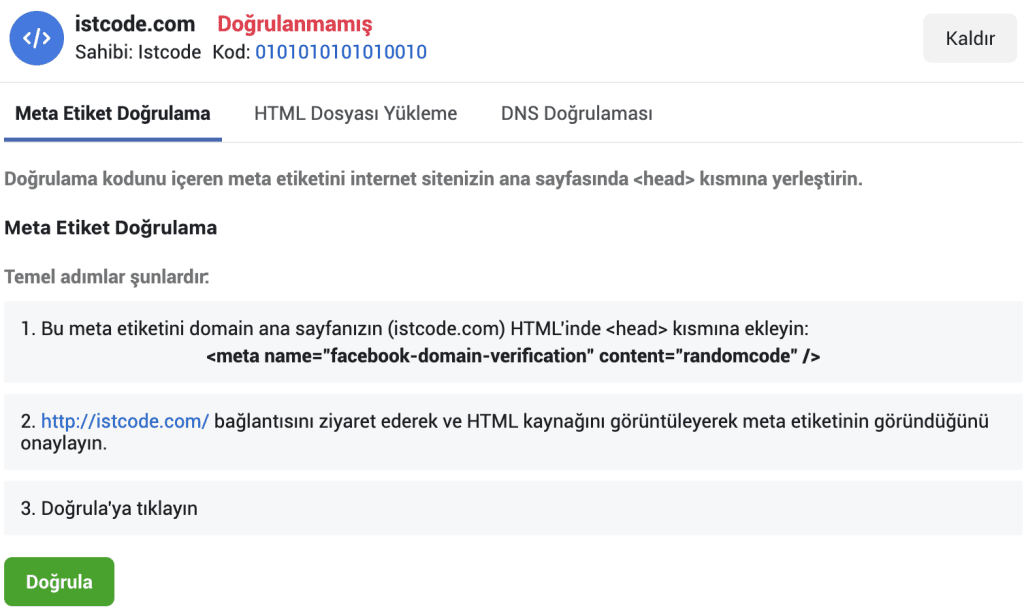
Task: Click the step 2 text after the link
Action: point(600,422)
